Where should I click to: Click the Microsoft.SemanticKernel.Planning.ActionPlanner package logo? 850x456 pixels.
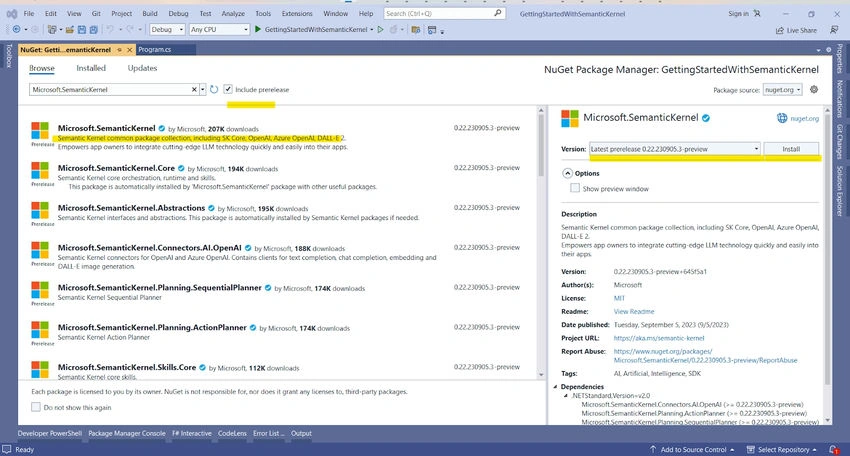click(40, 330)
